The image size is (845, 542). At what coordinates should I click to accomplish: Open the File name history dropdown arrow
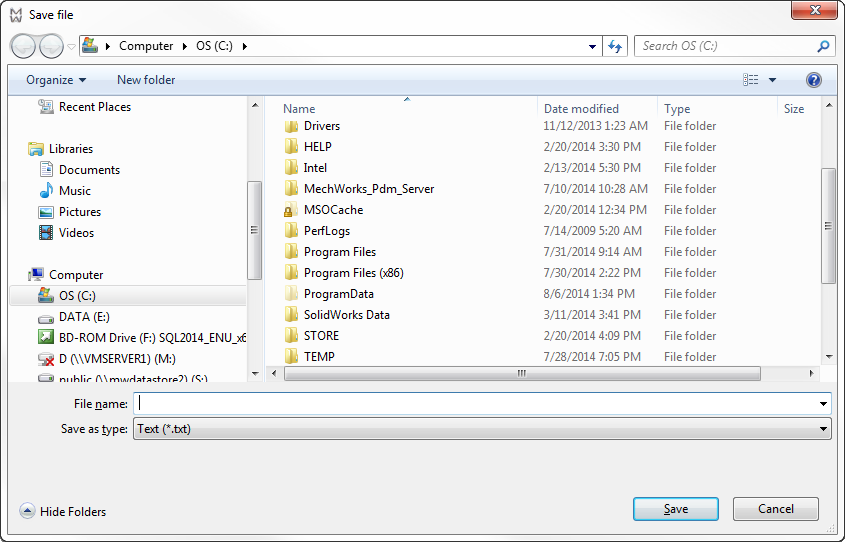pyautogui.click(x=823, y=404)
